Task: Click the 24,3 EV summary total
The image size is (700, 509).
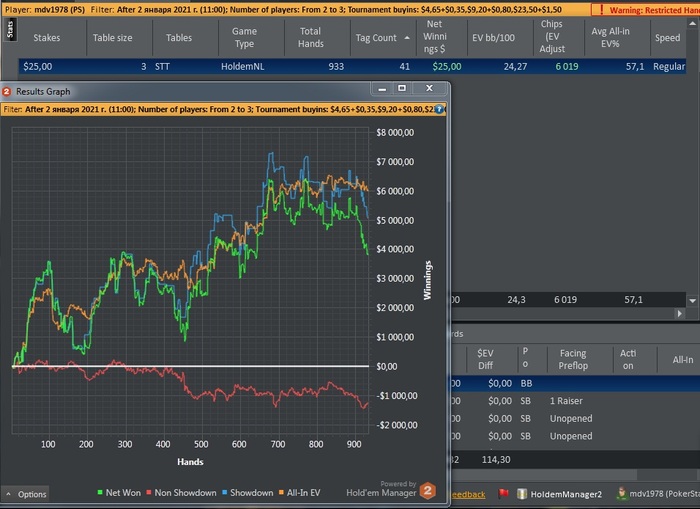Action: (x=516, y=300)
